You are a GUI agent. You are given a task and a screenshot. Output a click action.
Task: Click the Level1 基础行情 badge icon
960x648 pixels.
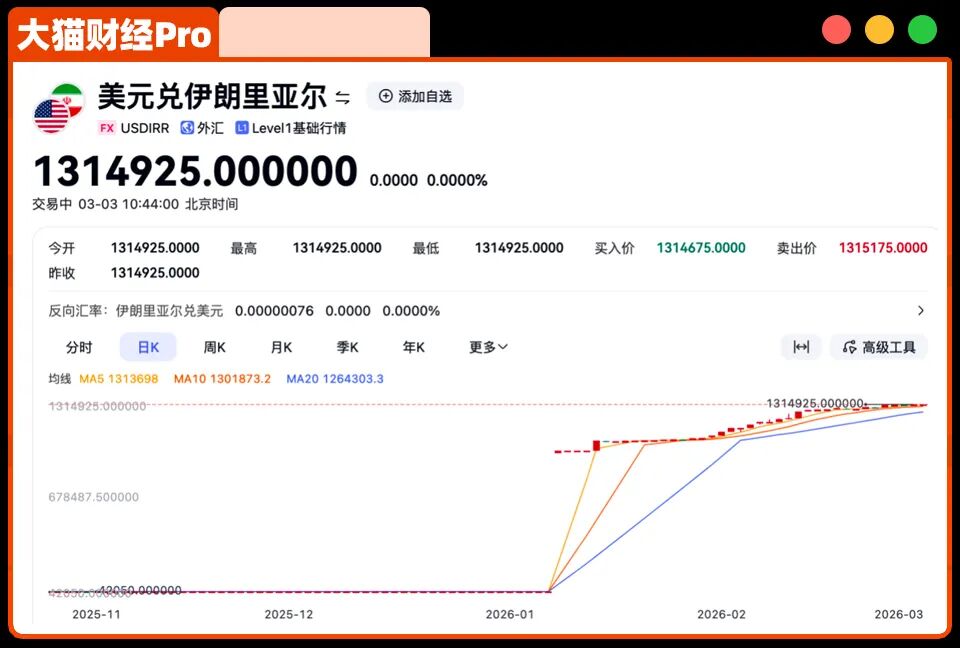242,127
